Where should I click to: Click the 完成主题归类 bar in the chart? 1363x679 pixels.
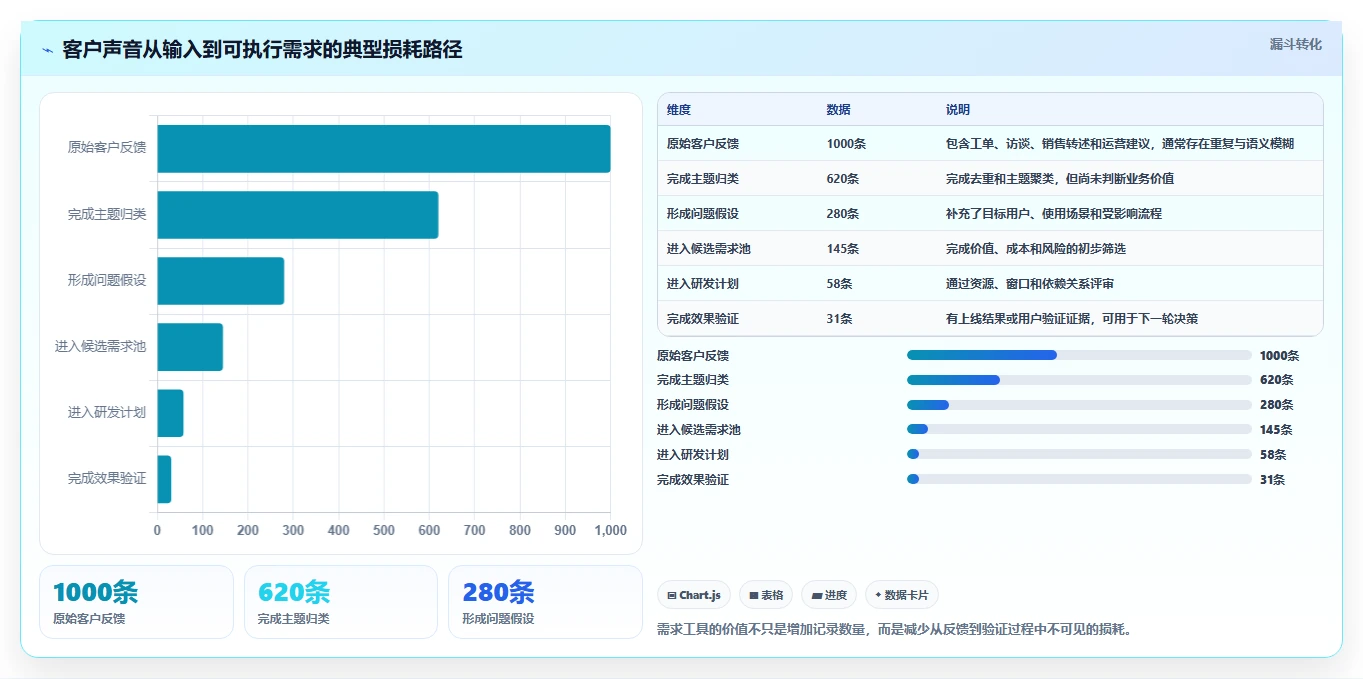pyautogui.click(x=298, y=215)
